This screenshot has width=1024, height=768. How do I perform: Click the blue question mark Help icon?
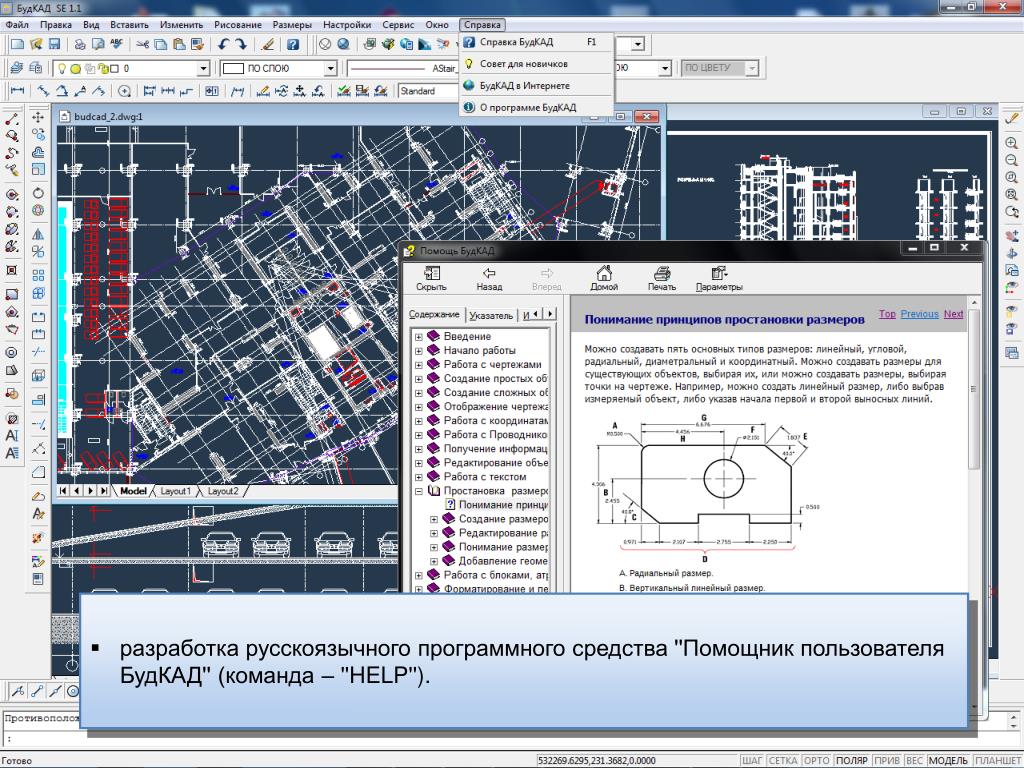pos(293,44)
